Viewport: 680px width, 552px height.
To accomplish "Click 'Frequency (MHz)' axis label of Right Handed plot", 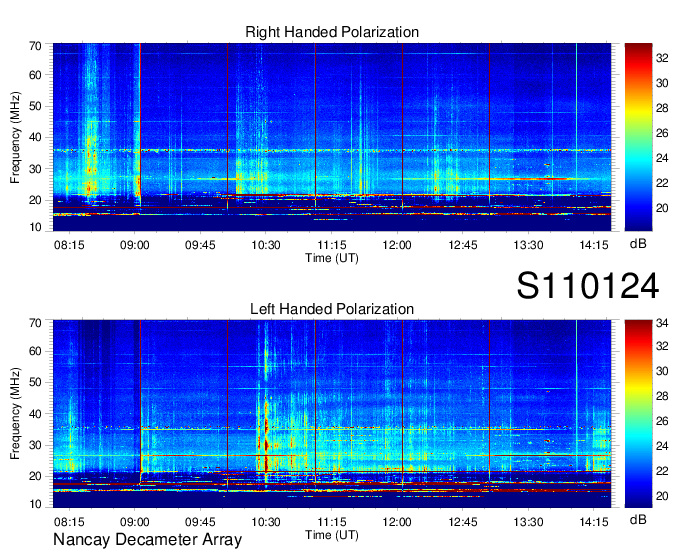I will point(15,137).
